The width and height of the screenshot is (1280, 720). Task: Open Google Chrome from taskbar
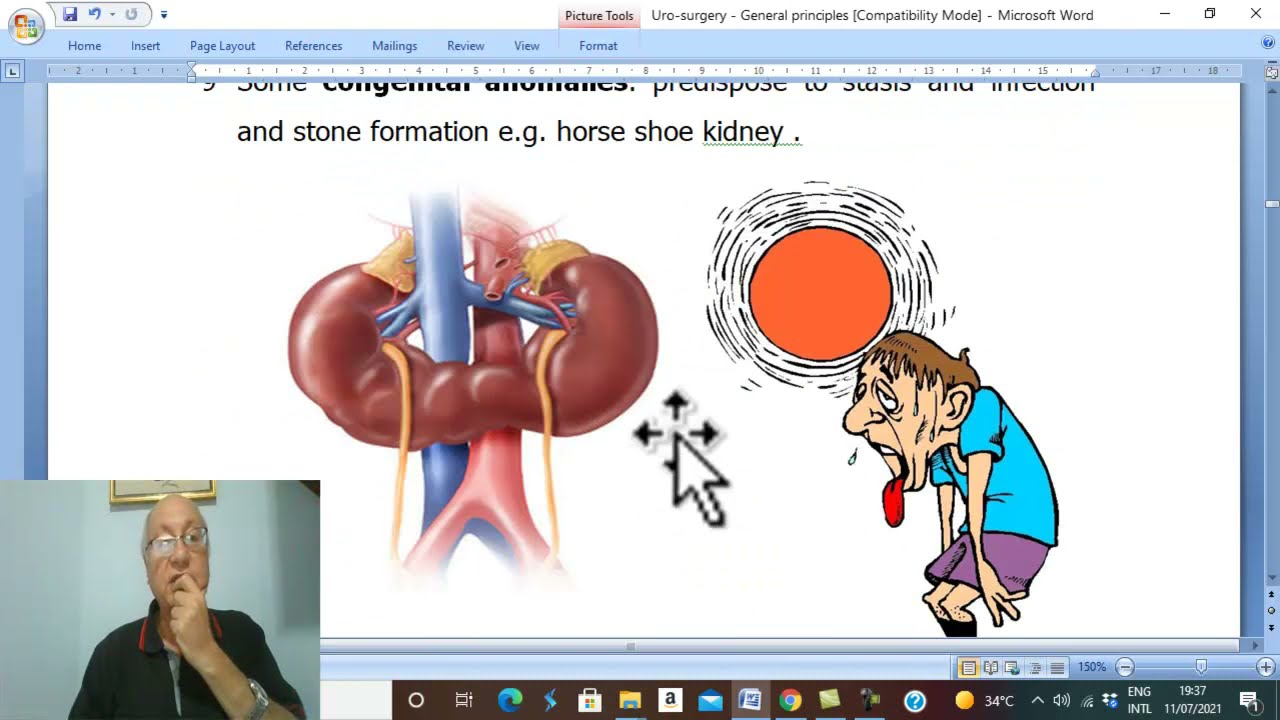tap(790, 700)
